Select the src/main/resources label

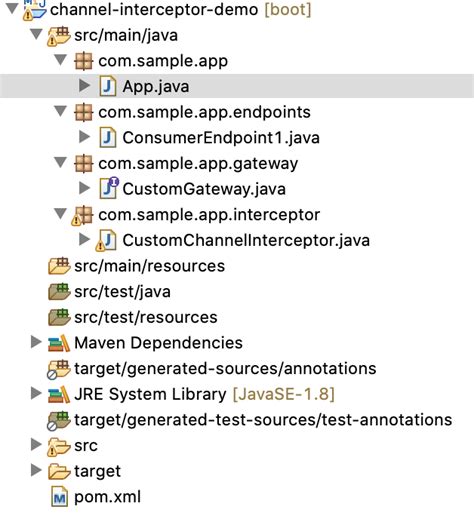pyautogui.click(x=150, y=266)
